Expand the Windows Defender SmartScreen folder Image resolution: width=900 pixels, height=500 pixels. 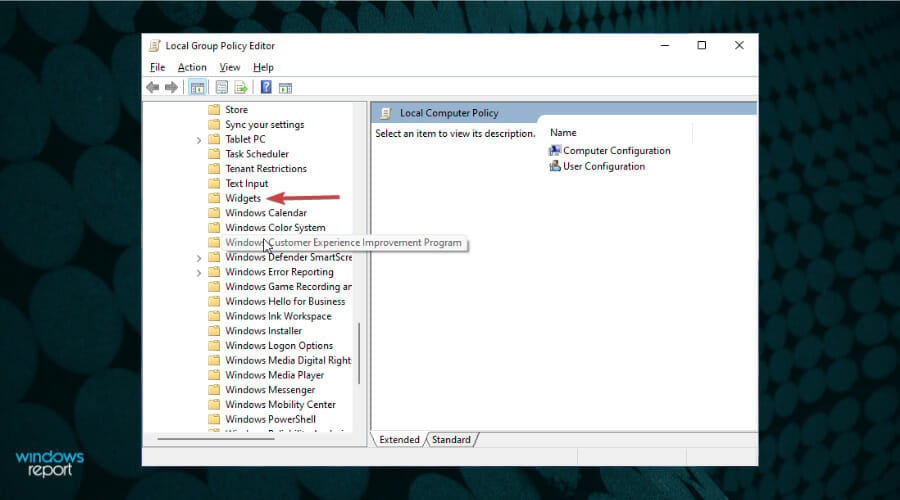[x=199, y=258]
